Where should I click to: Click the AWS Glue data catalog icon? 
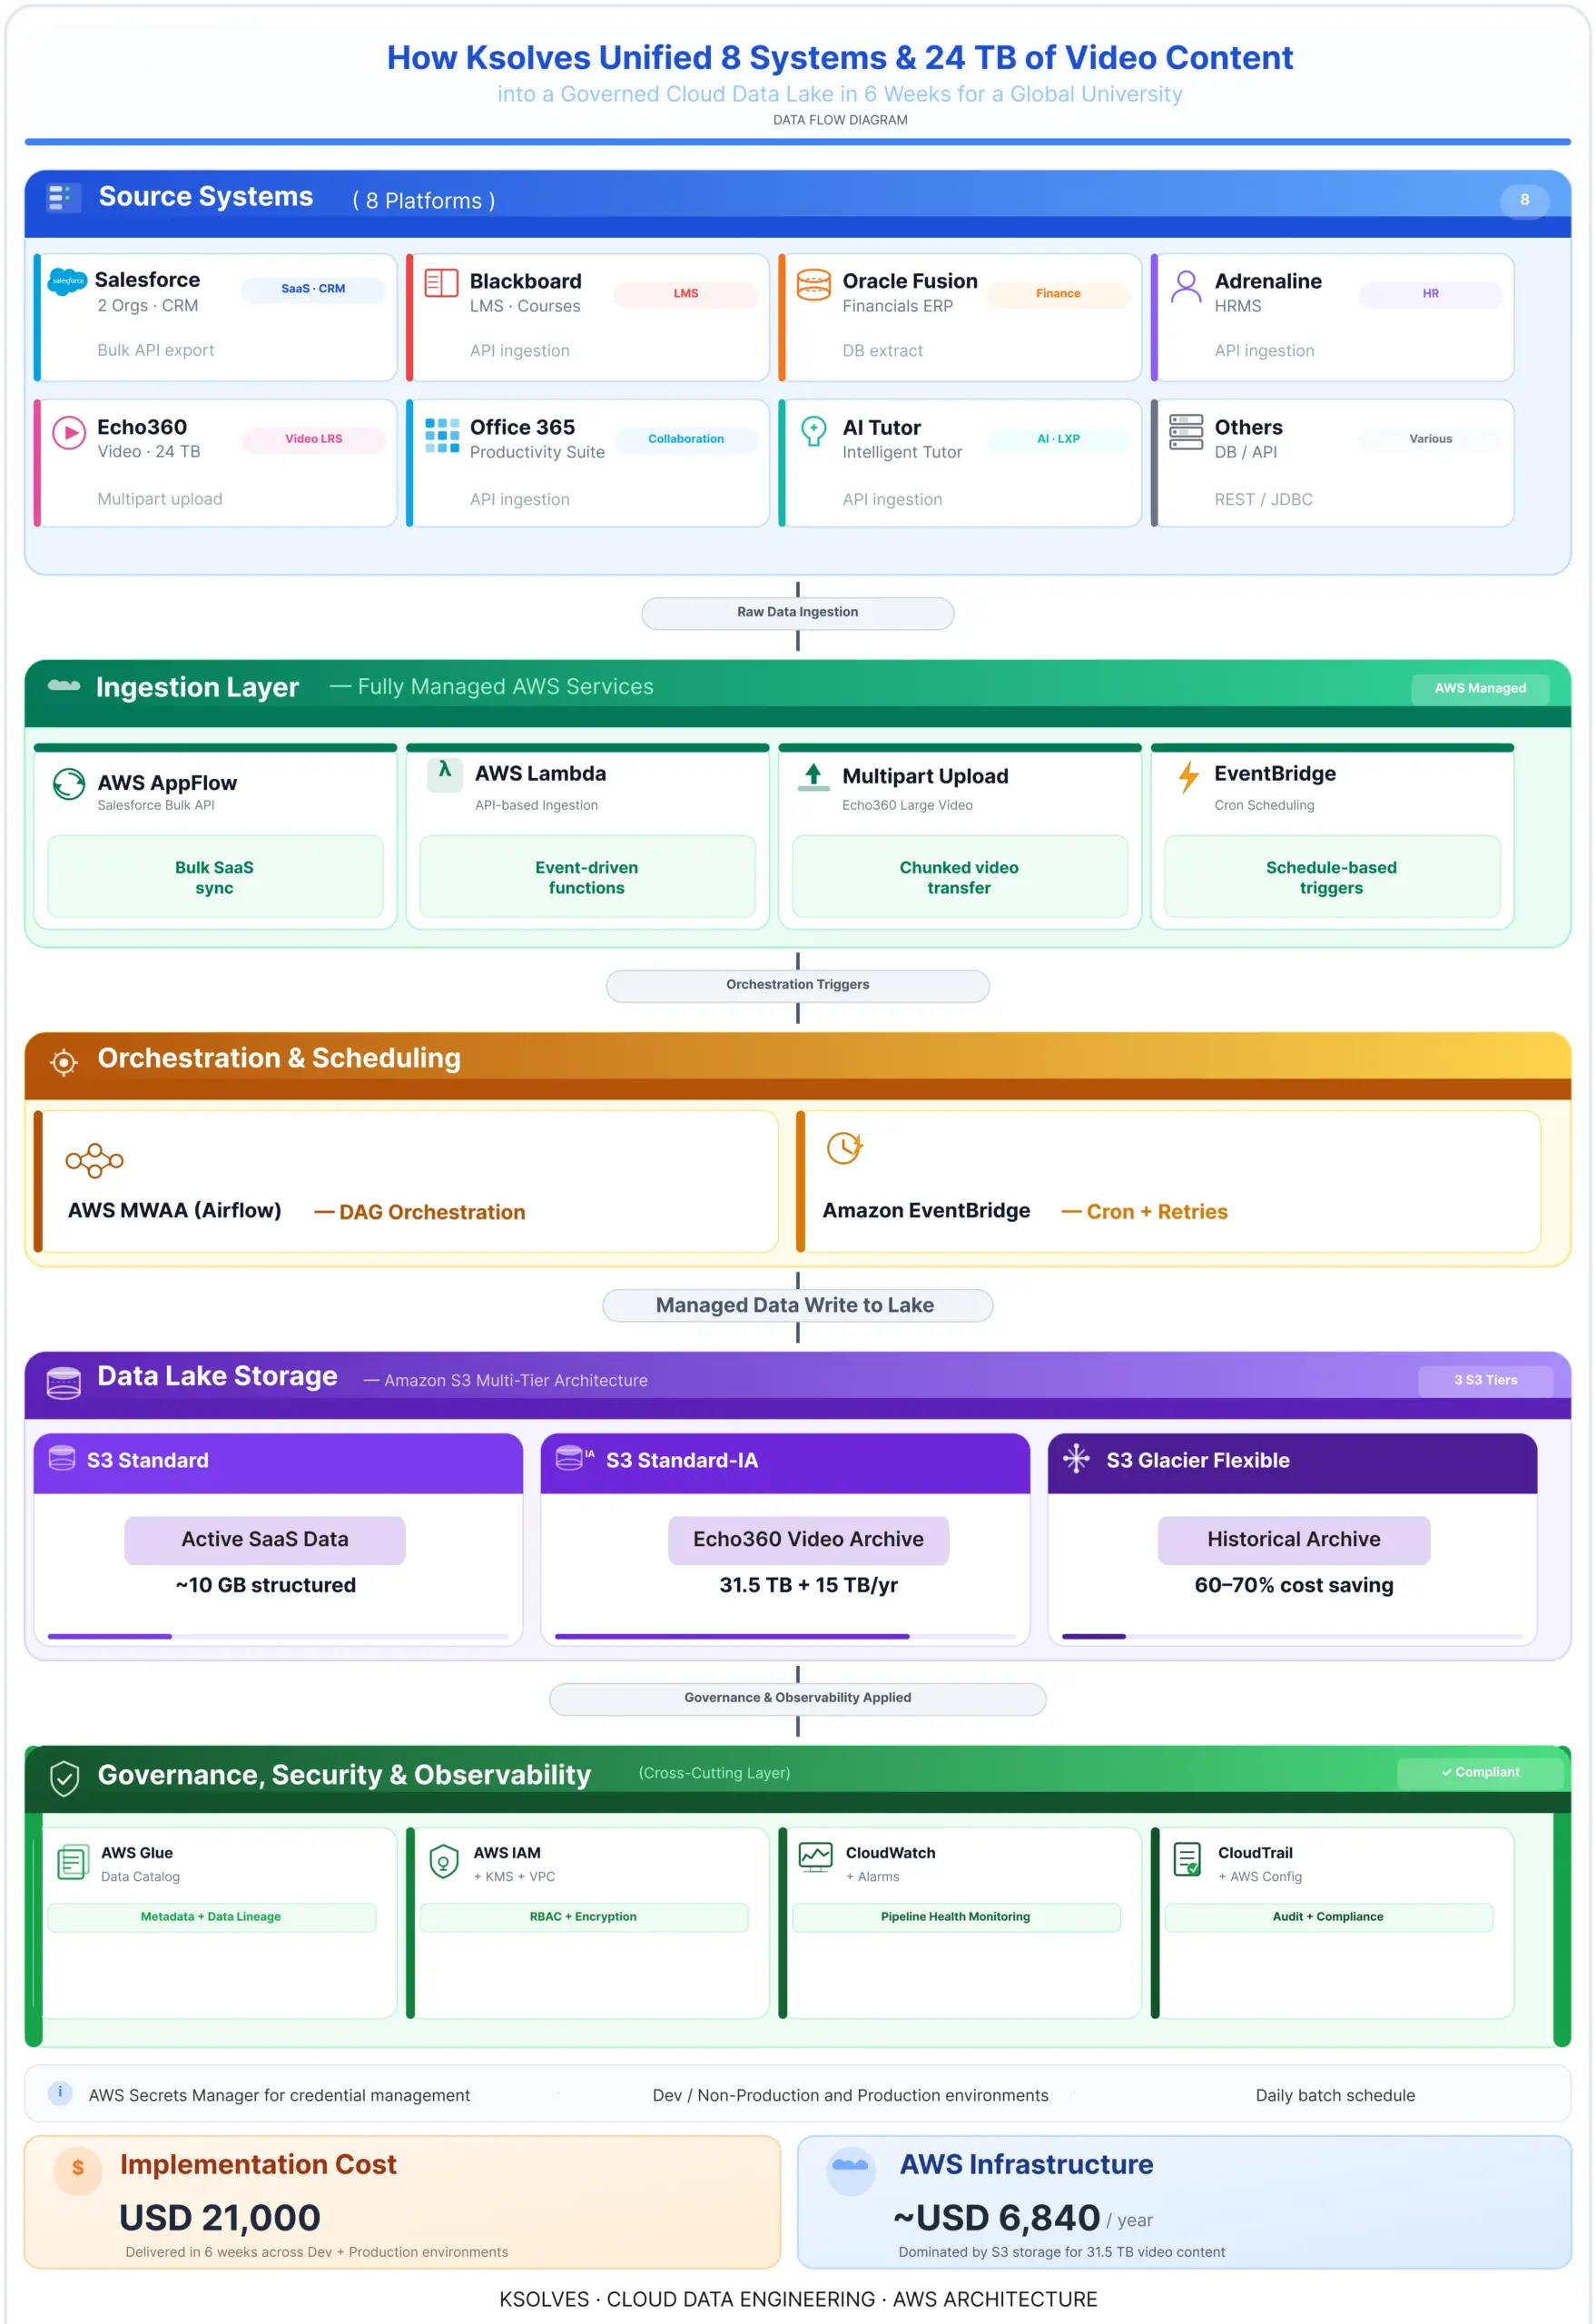pos(72,1862)
